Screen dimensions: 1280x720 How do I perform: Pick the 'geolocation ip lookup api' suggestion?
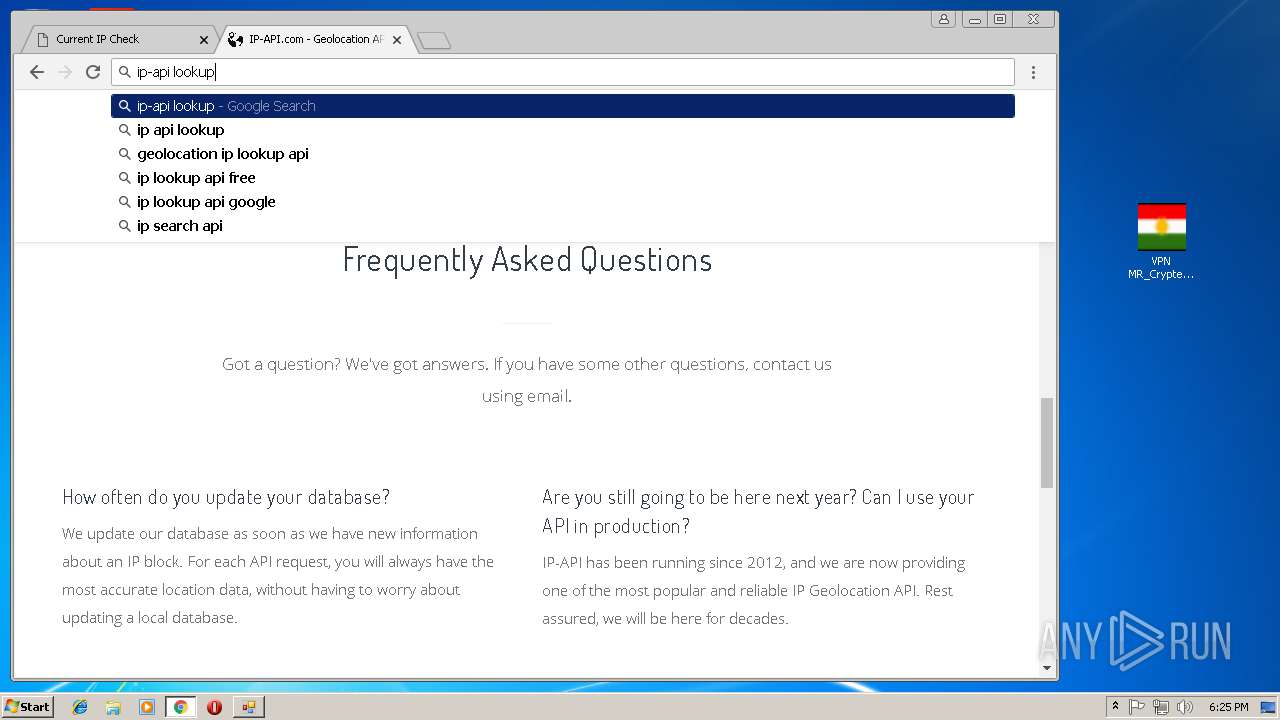tap(563, 154)
